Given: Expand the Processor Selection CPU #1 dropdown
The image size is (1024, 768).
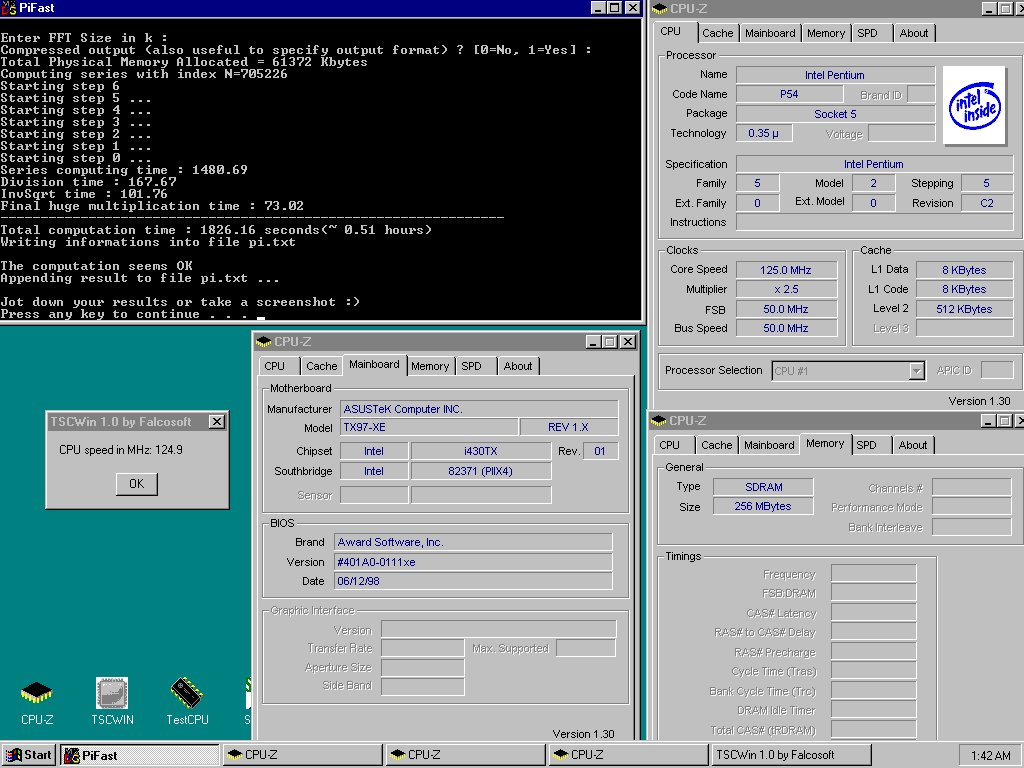Looking at the screenshot, I should tap(917, 371).
